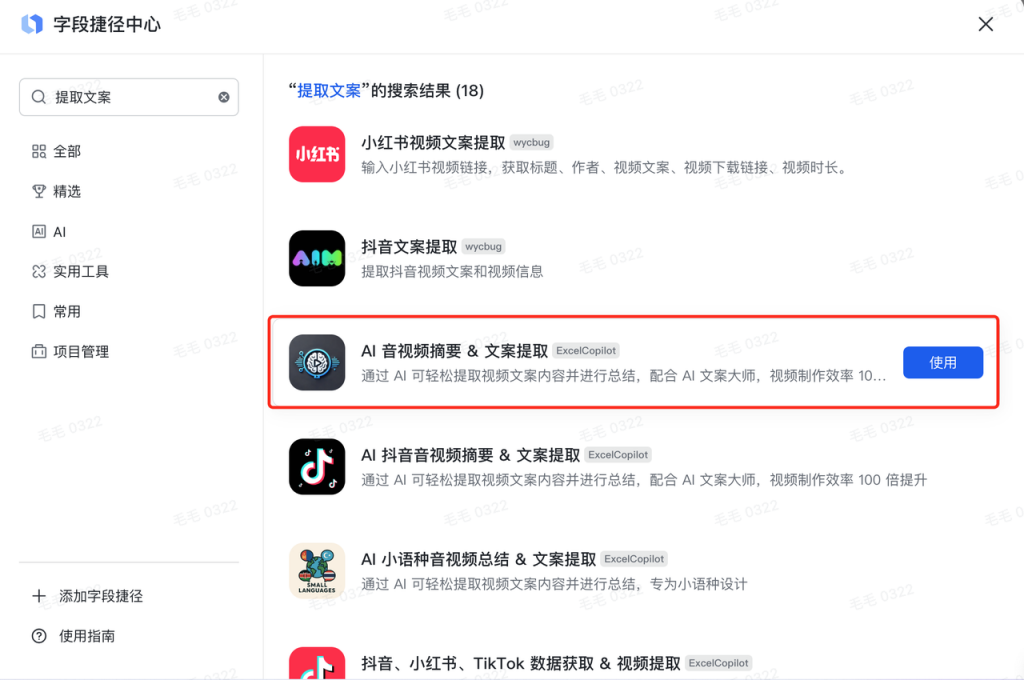Focus the 提取文案 search field

[x=129, y=97]
